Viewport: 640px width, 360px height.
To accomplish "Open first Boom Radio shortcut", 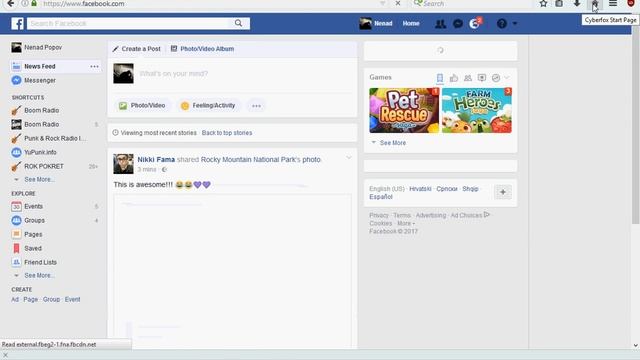I will (x=41, y=110).
